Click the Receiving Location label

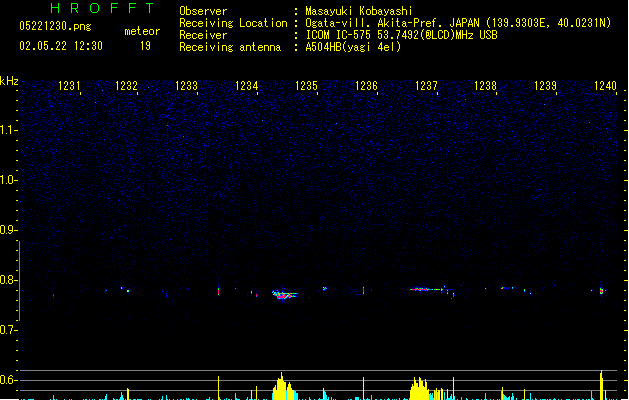click(x=233, y=23)
